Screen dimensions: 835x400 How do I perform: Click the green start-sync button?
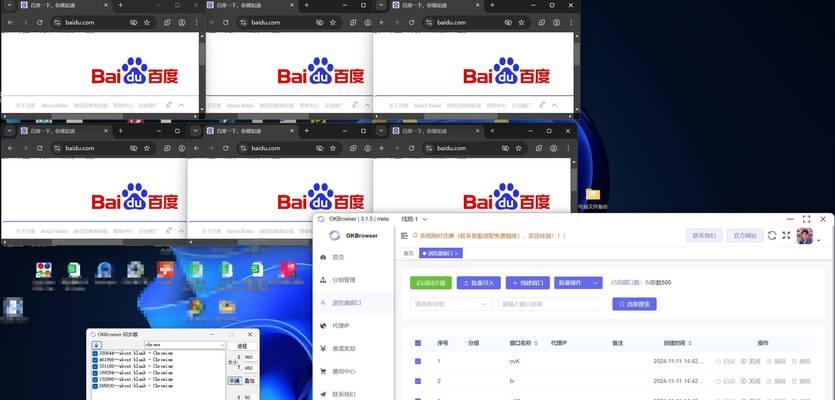431,283
